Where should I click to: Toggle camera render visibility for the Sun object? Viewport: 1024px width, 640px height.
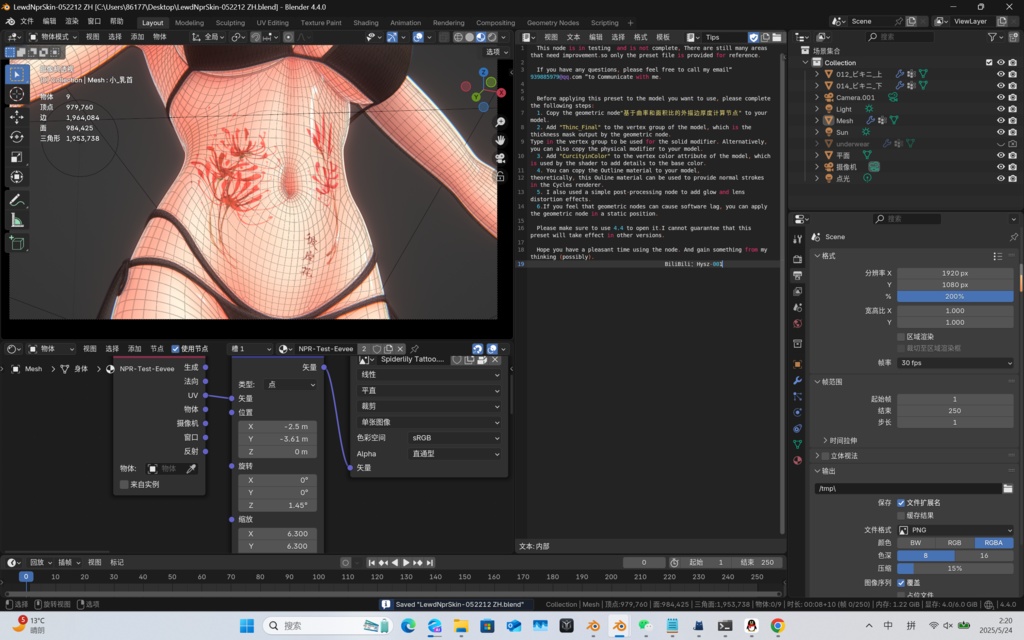tap(1011, 132)
